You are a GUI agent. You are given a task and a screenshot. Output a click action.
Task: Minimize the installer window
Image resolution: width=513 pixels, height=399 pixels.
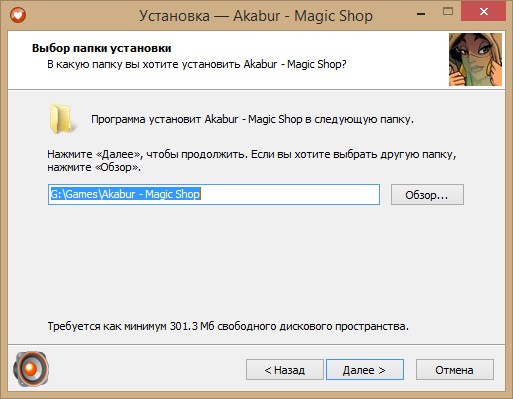(x=421, y=13)
